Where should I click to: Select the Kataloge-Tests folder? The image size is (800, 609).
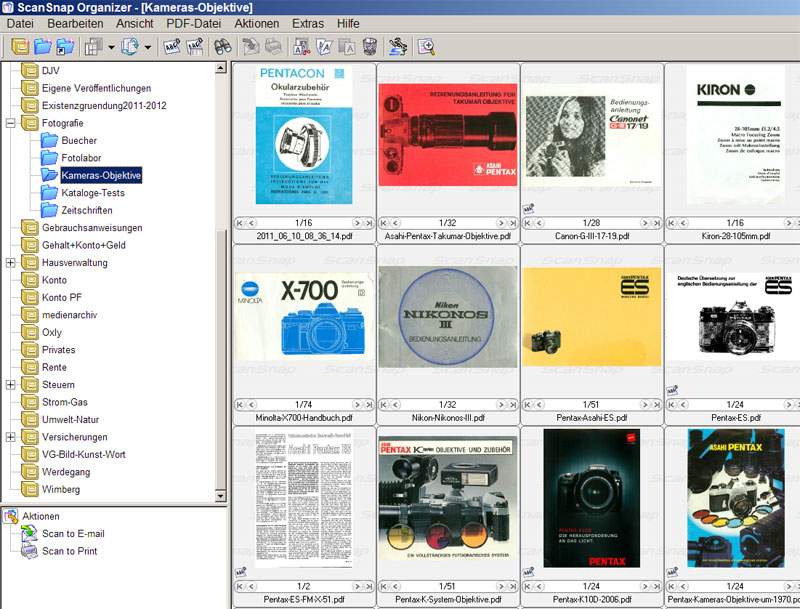point(93,193)
